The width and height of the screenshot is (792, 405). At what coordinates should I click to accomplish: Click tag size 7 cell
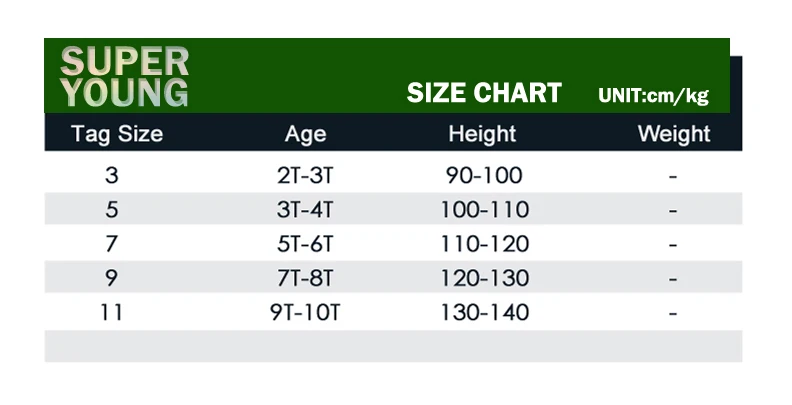point(112,244)
